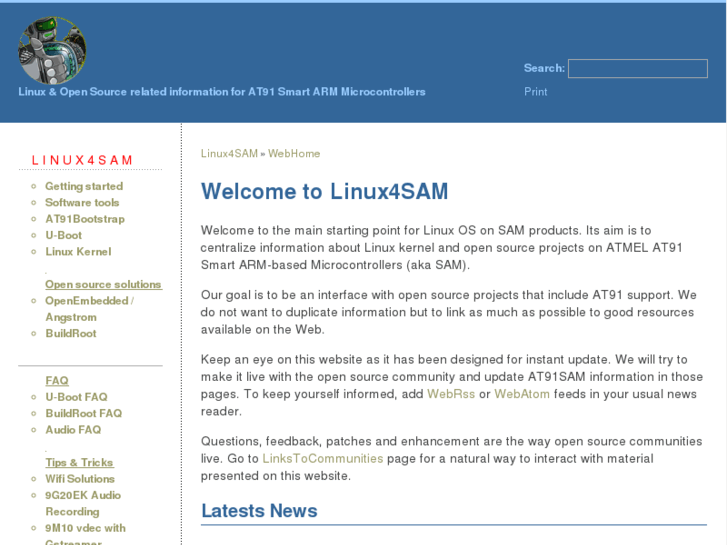The height and width of the screenshot is (545, 727).
Task: Open OpenEmbedded / Angstrom link
Action: (89, 309)
